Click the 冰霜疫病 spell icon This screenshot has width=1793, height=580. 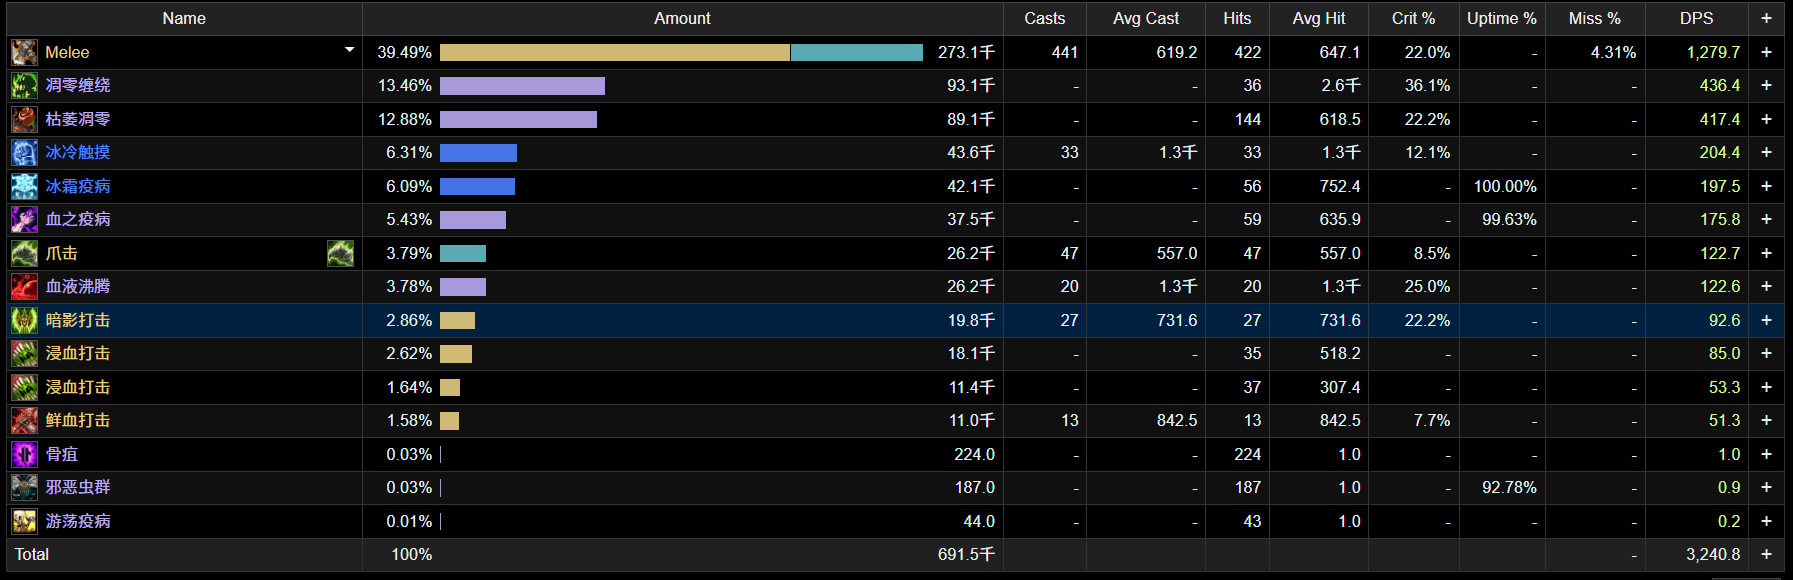(x=24, y=186)
